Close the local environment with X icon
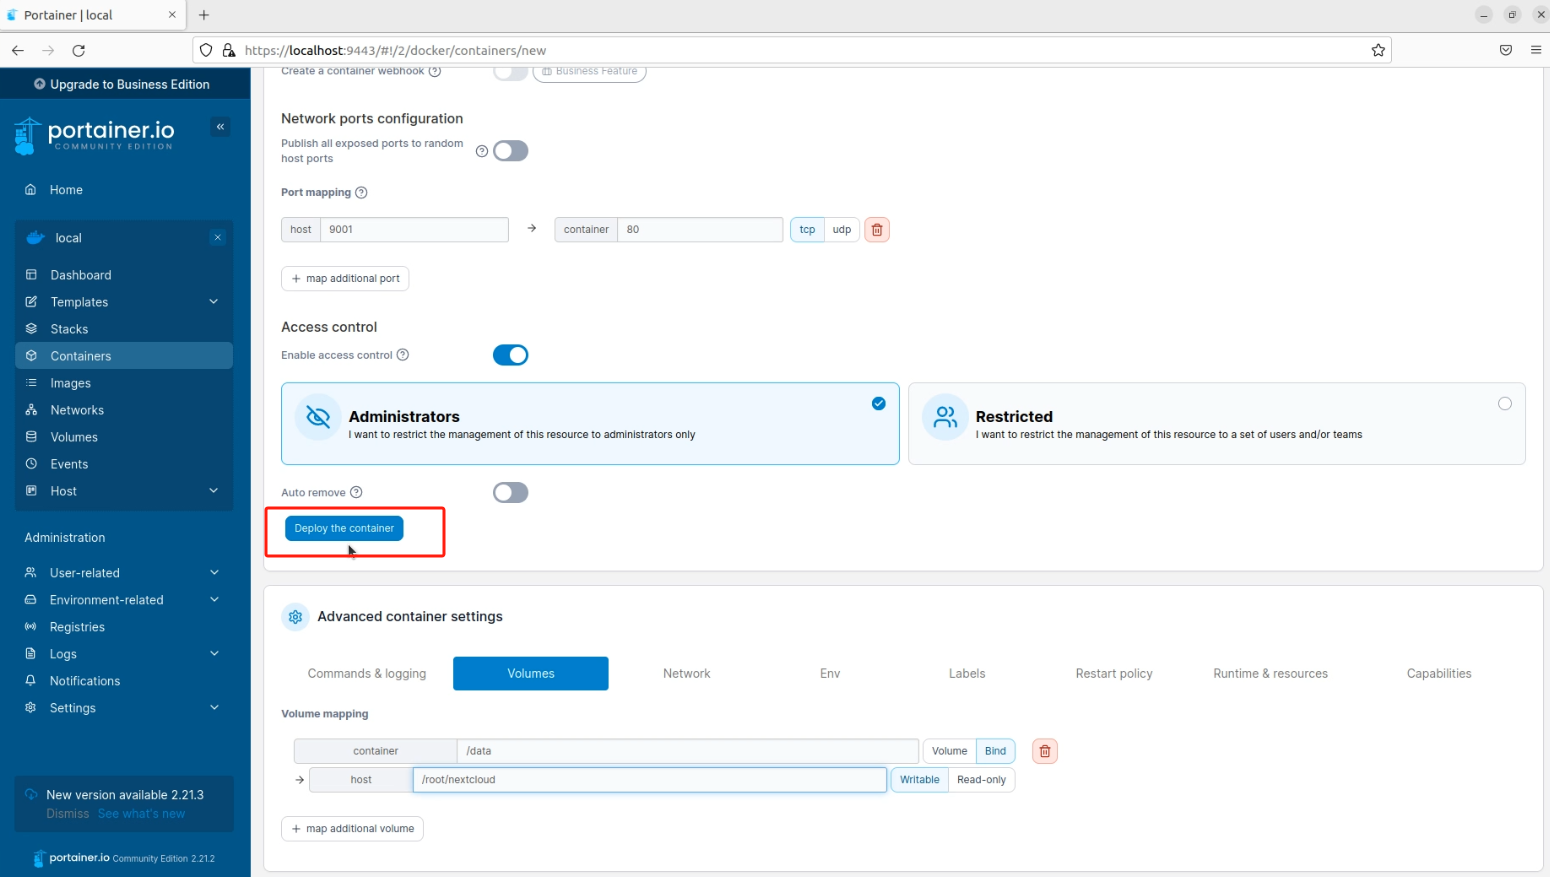Viewport: 1550px width, 877px height. pos(217,237)
